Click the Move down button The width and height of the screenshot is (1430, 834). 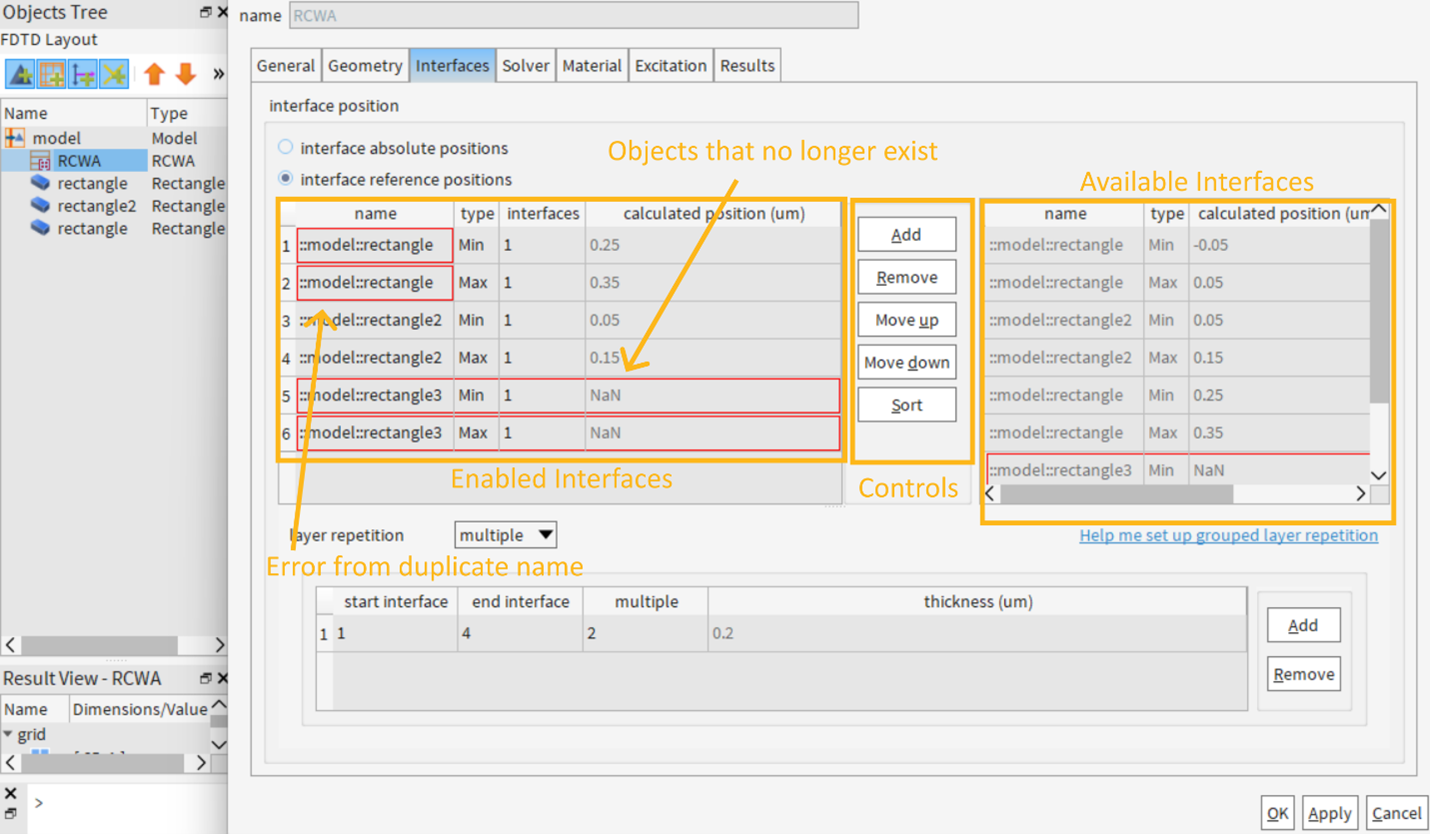(x=907, y=362)
